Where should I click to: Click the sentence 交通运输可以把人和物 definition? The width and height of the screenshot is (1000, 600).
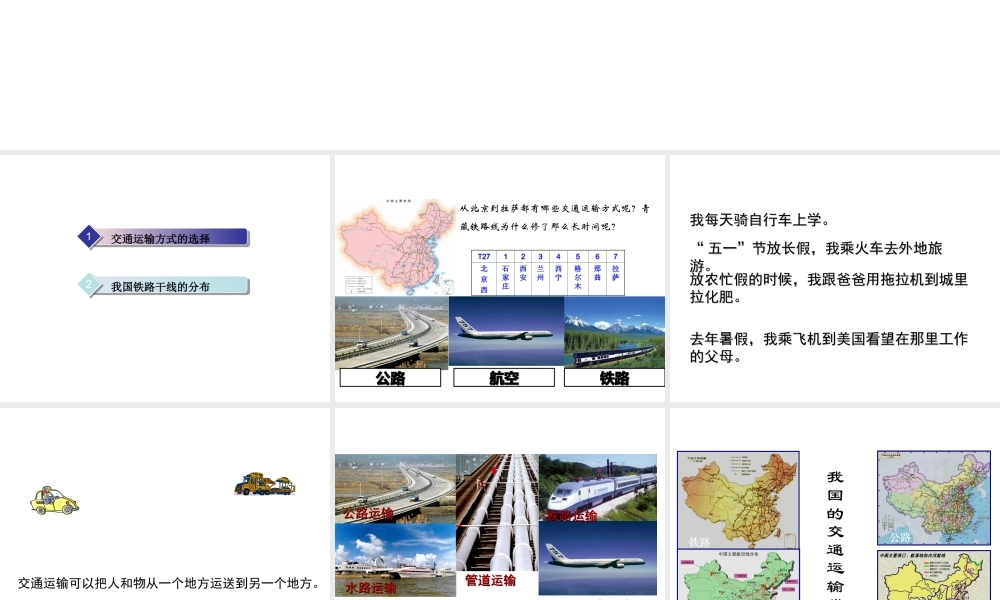click(x=169, y=583)
